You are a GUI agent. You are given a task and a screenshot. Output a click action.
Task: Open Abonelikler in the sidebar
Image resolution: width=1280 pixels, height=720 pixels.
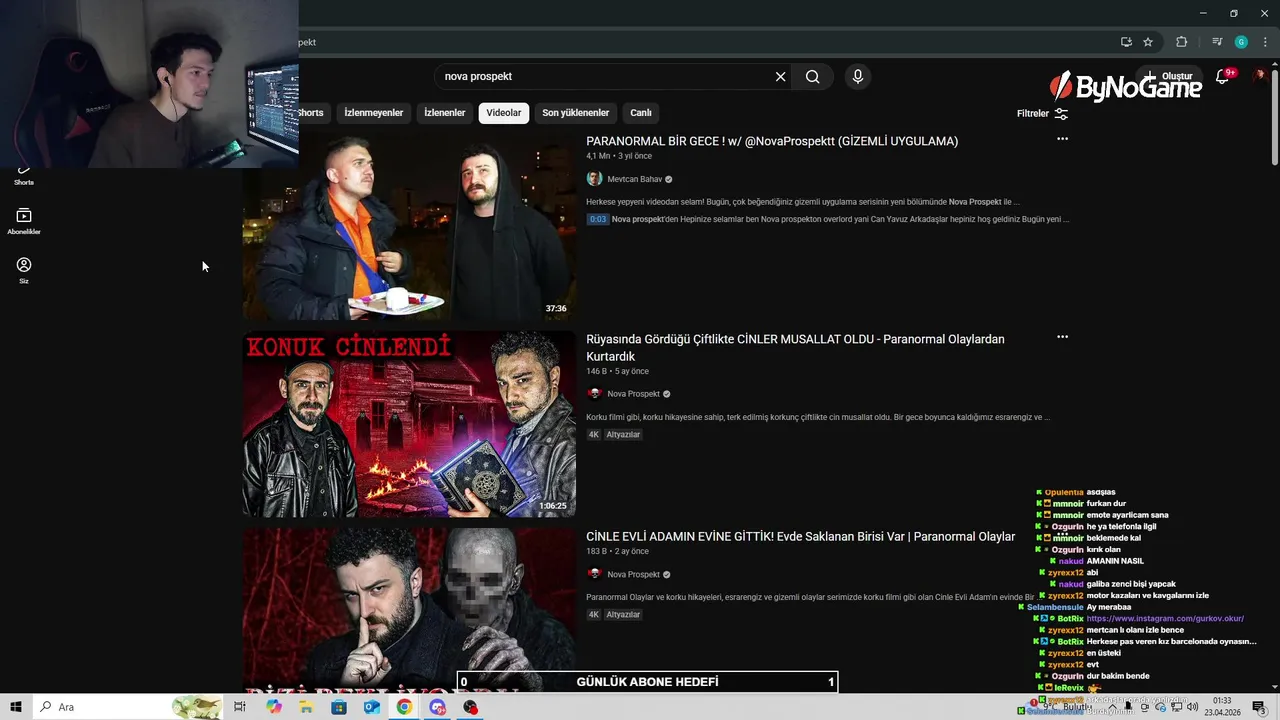click(x=24, y=221)
